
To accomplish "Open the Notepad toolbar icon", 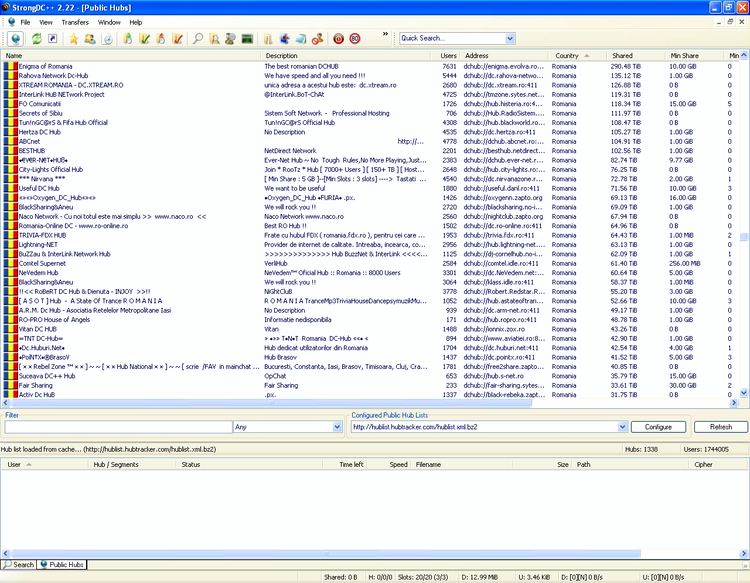I will pyautogui.click(x=301, y=39).
